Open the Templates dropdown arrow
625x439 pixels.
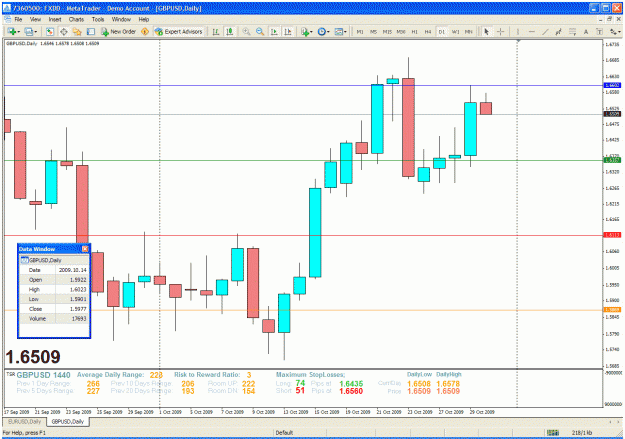[x=345, y=32]
